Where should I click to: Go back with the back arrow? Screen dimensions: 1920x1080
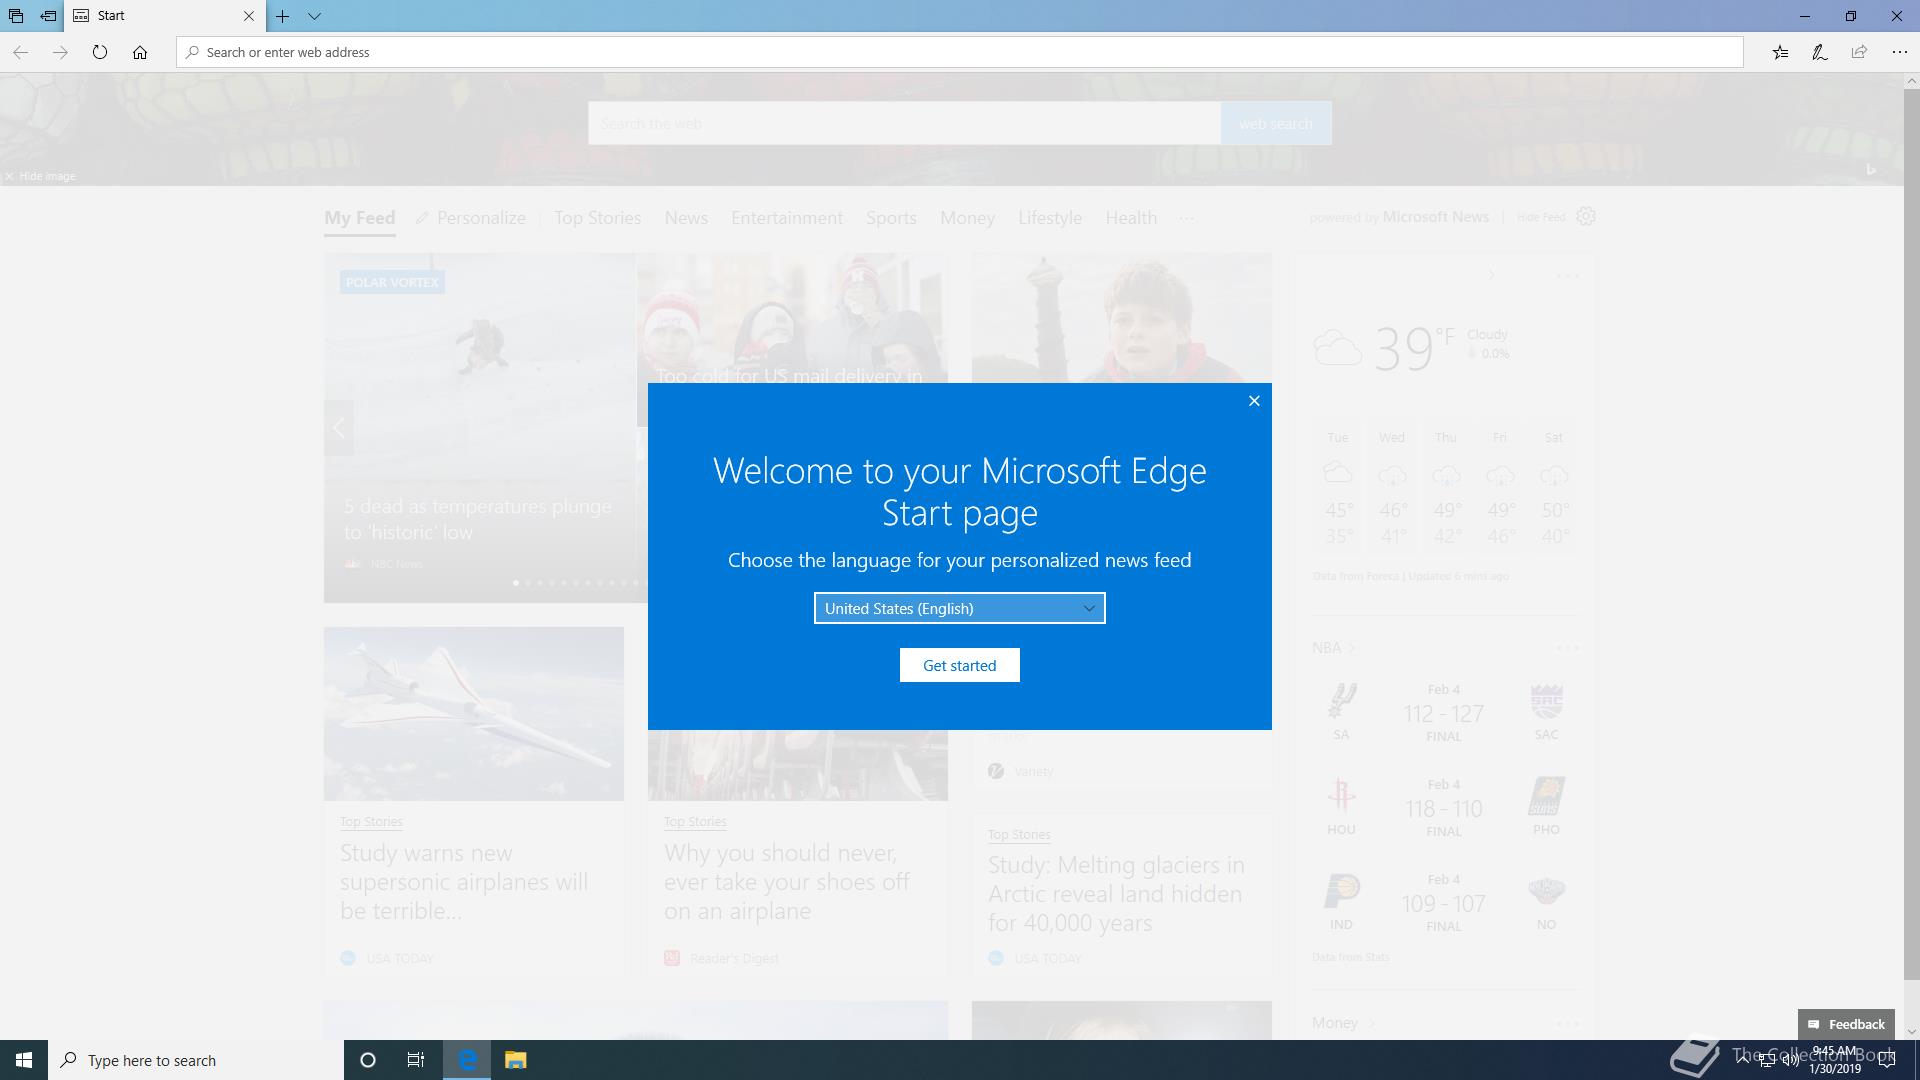pos(20,52)
